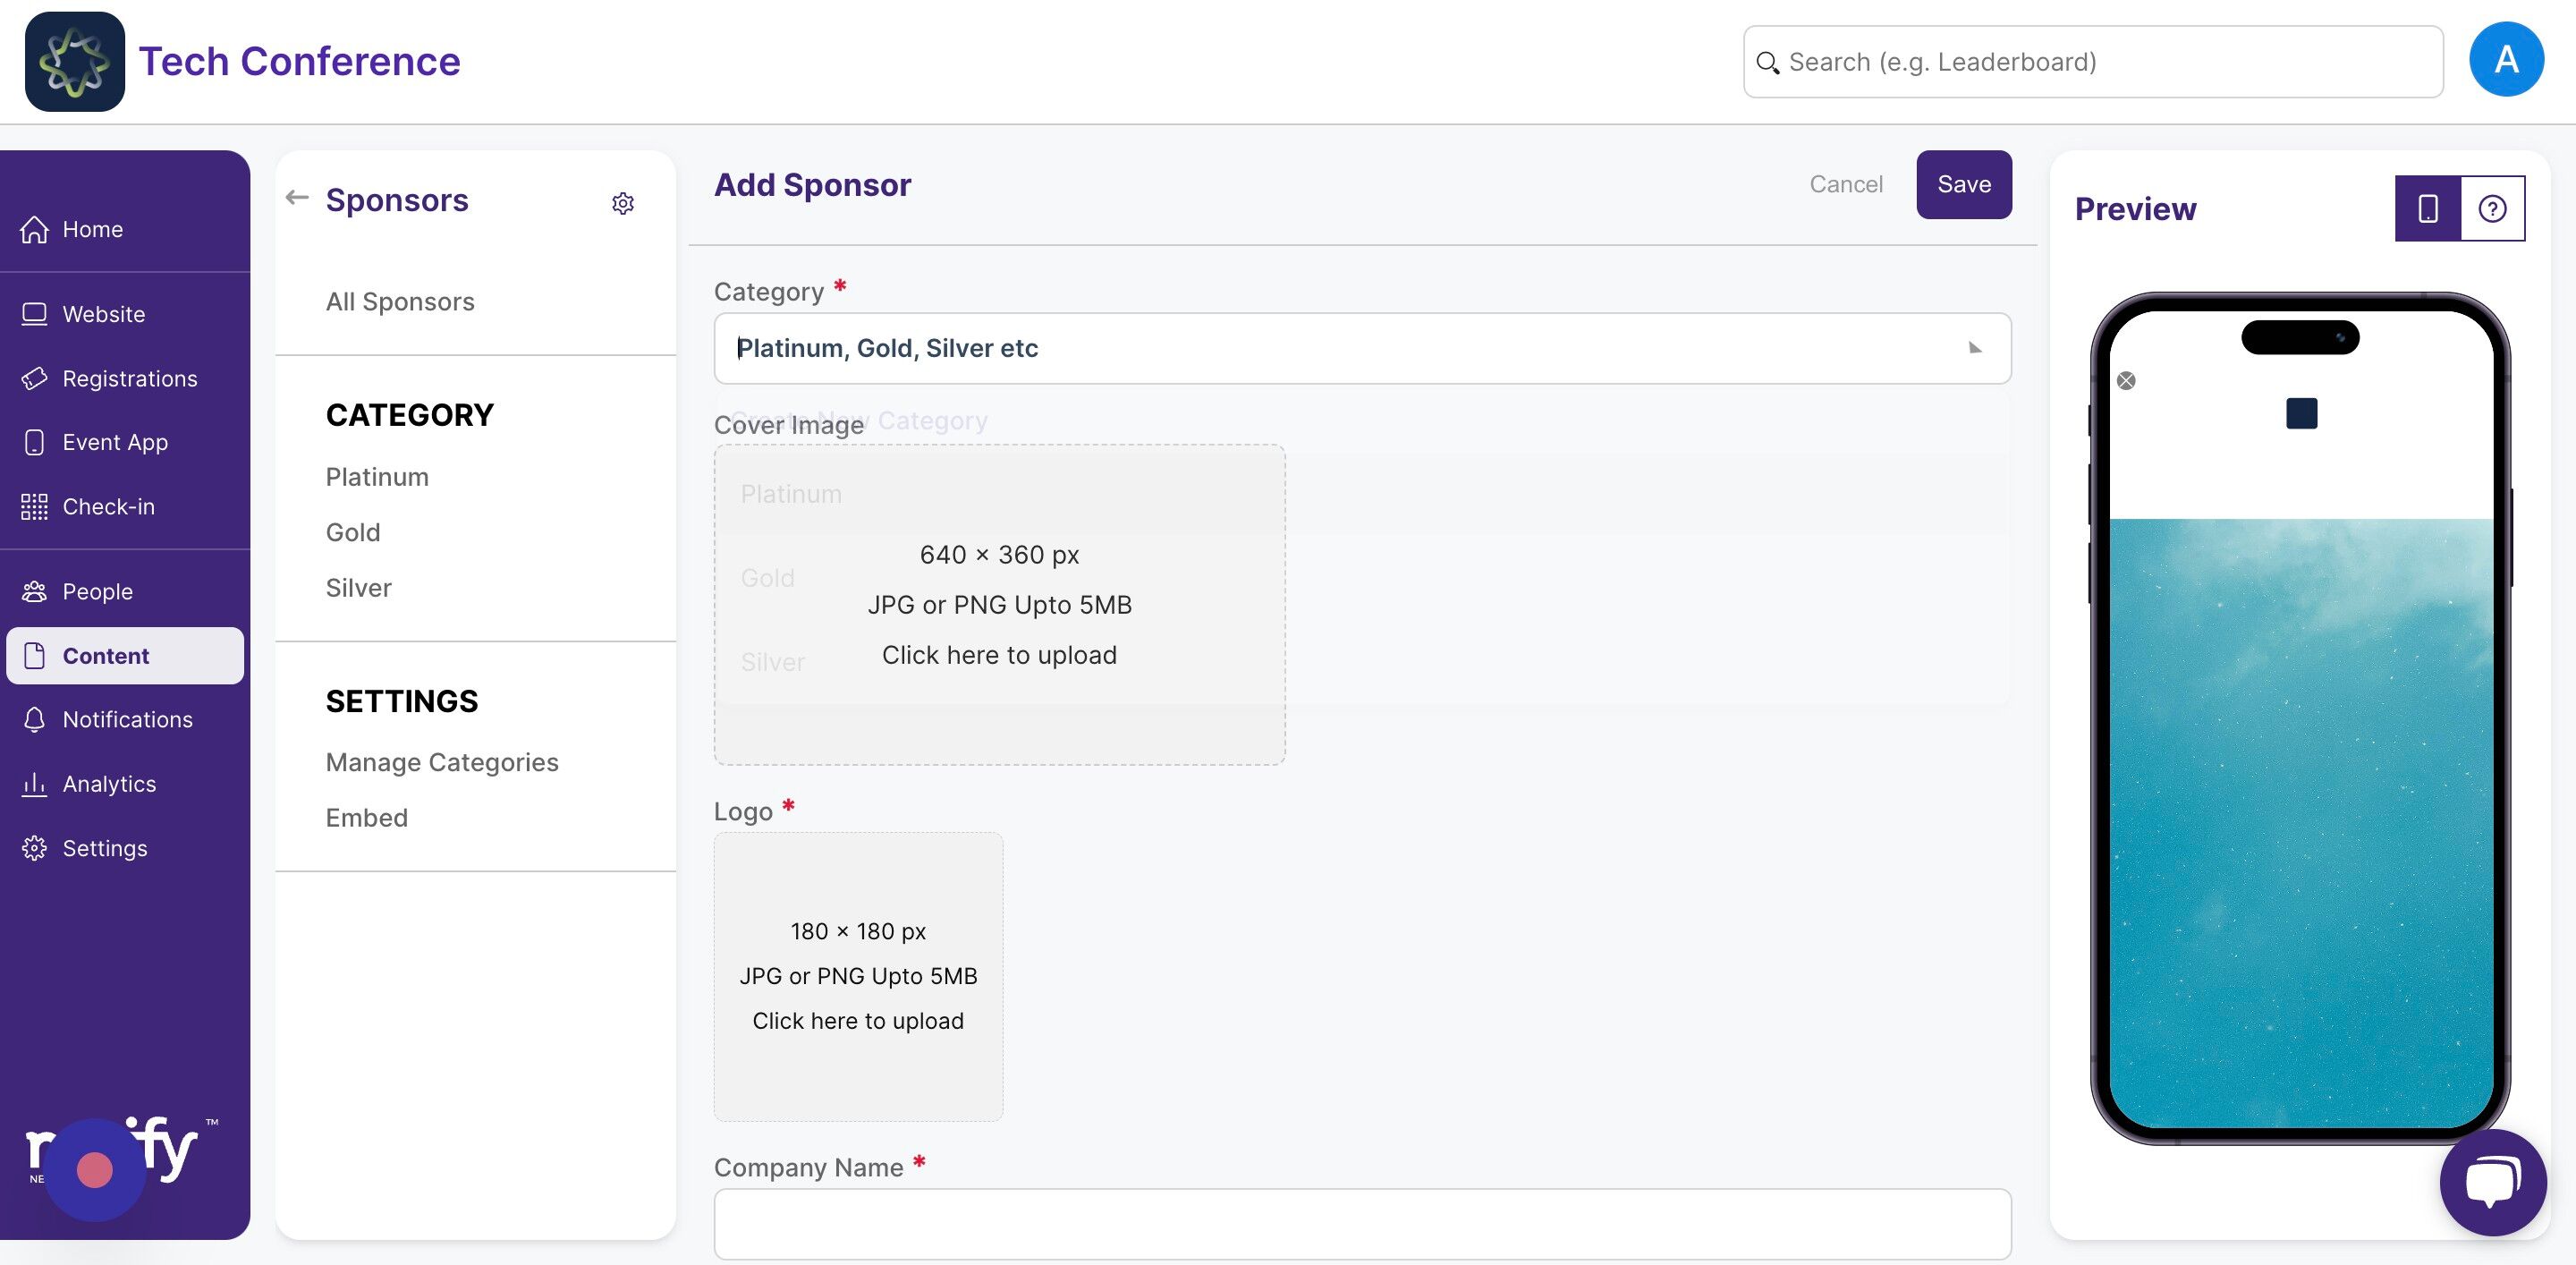
Task: Toggle the mobile phone preview icon
Action: click(x=2427, y=208)
